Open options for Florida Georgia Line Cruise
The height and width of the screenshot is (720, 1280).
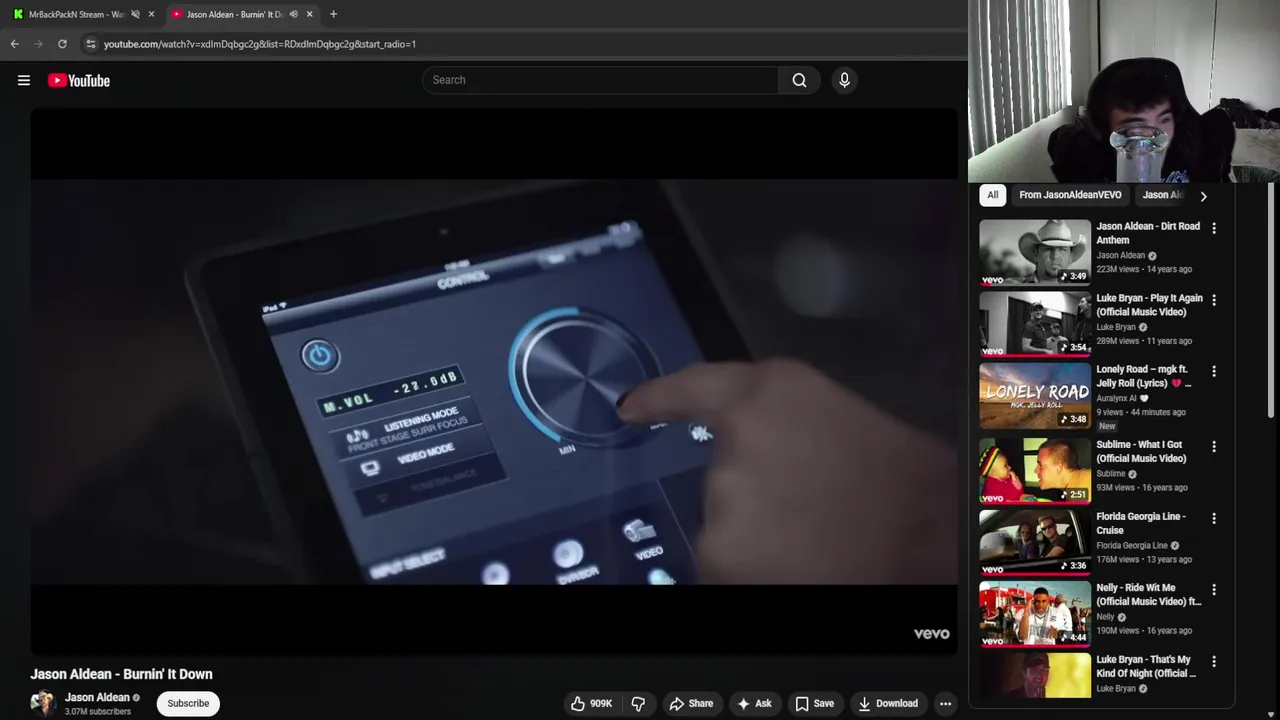1214,519
